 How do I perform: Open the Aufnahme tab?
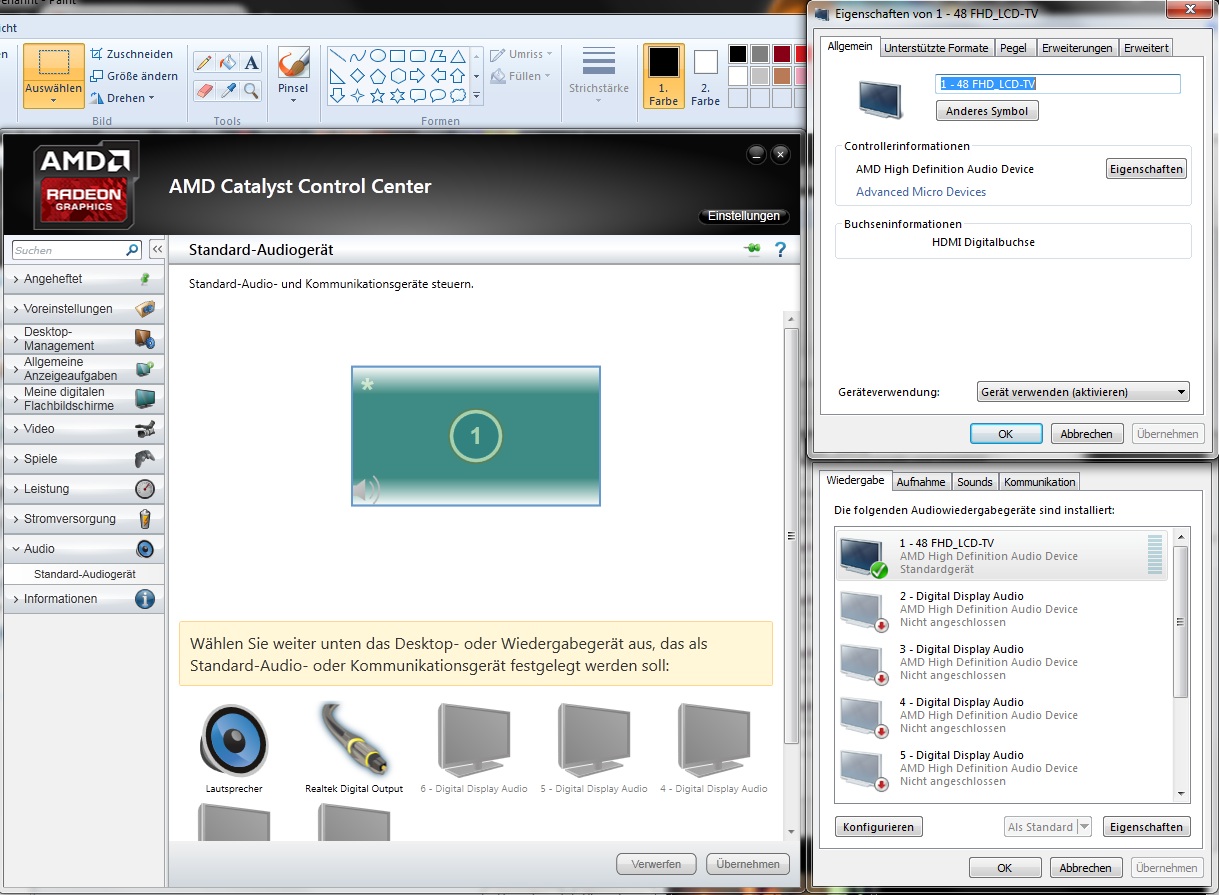tap(921, 482)
